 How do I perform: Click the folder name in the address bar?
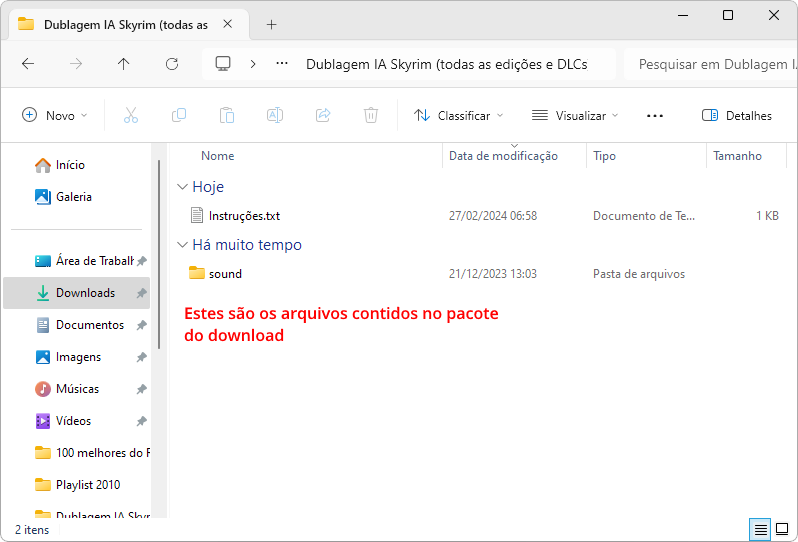[446, 64]
